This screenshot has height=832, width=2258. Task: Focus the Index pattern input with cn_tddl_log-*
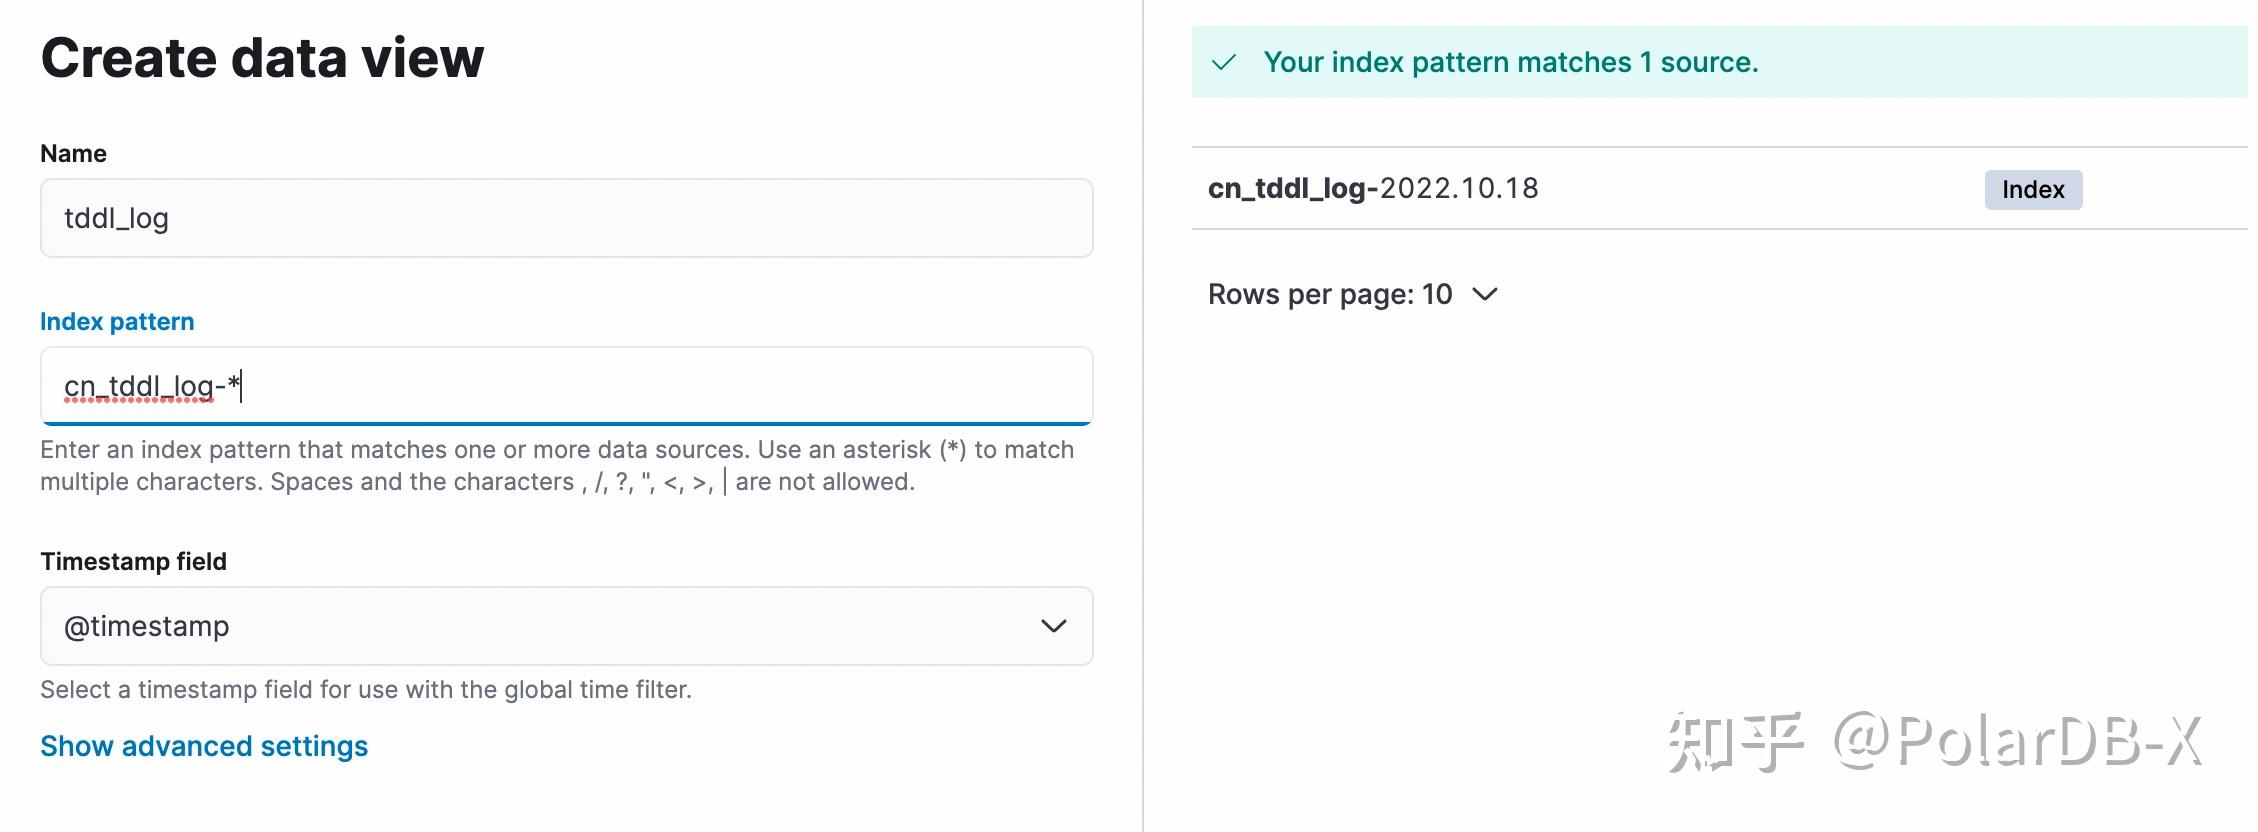click(x=566, y=386)
